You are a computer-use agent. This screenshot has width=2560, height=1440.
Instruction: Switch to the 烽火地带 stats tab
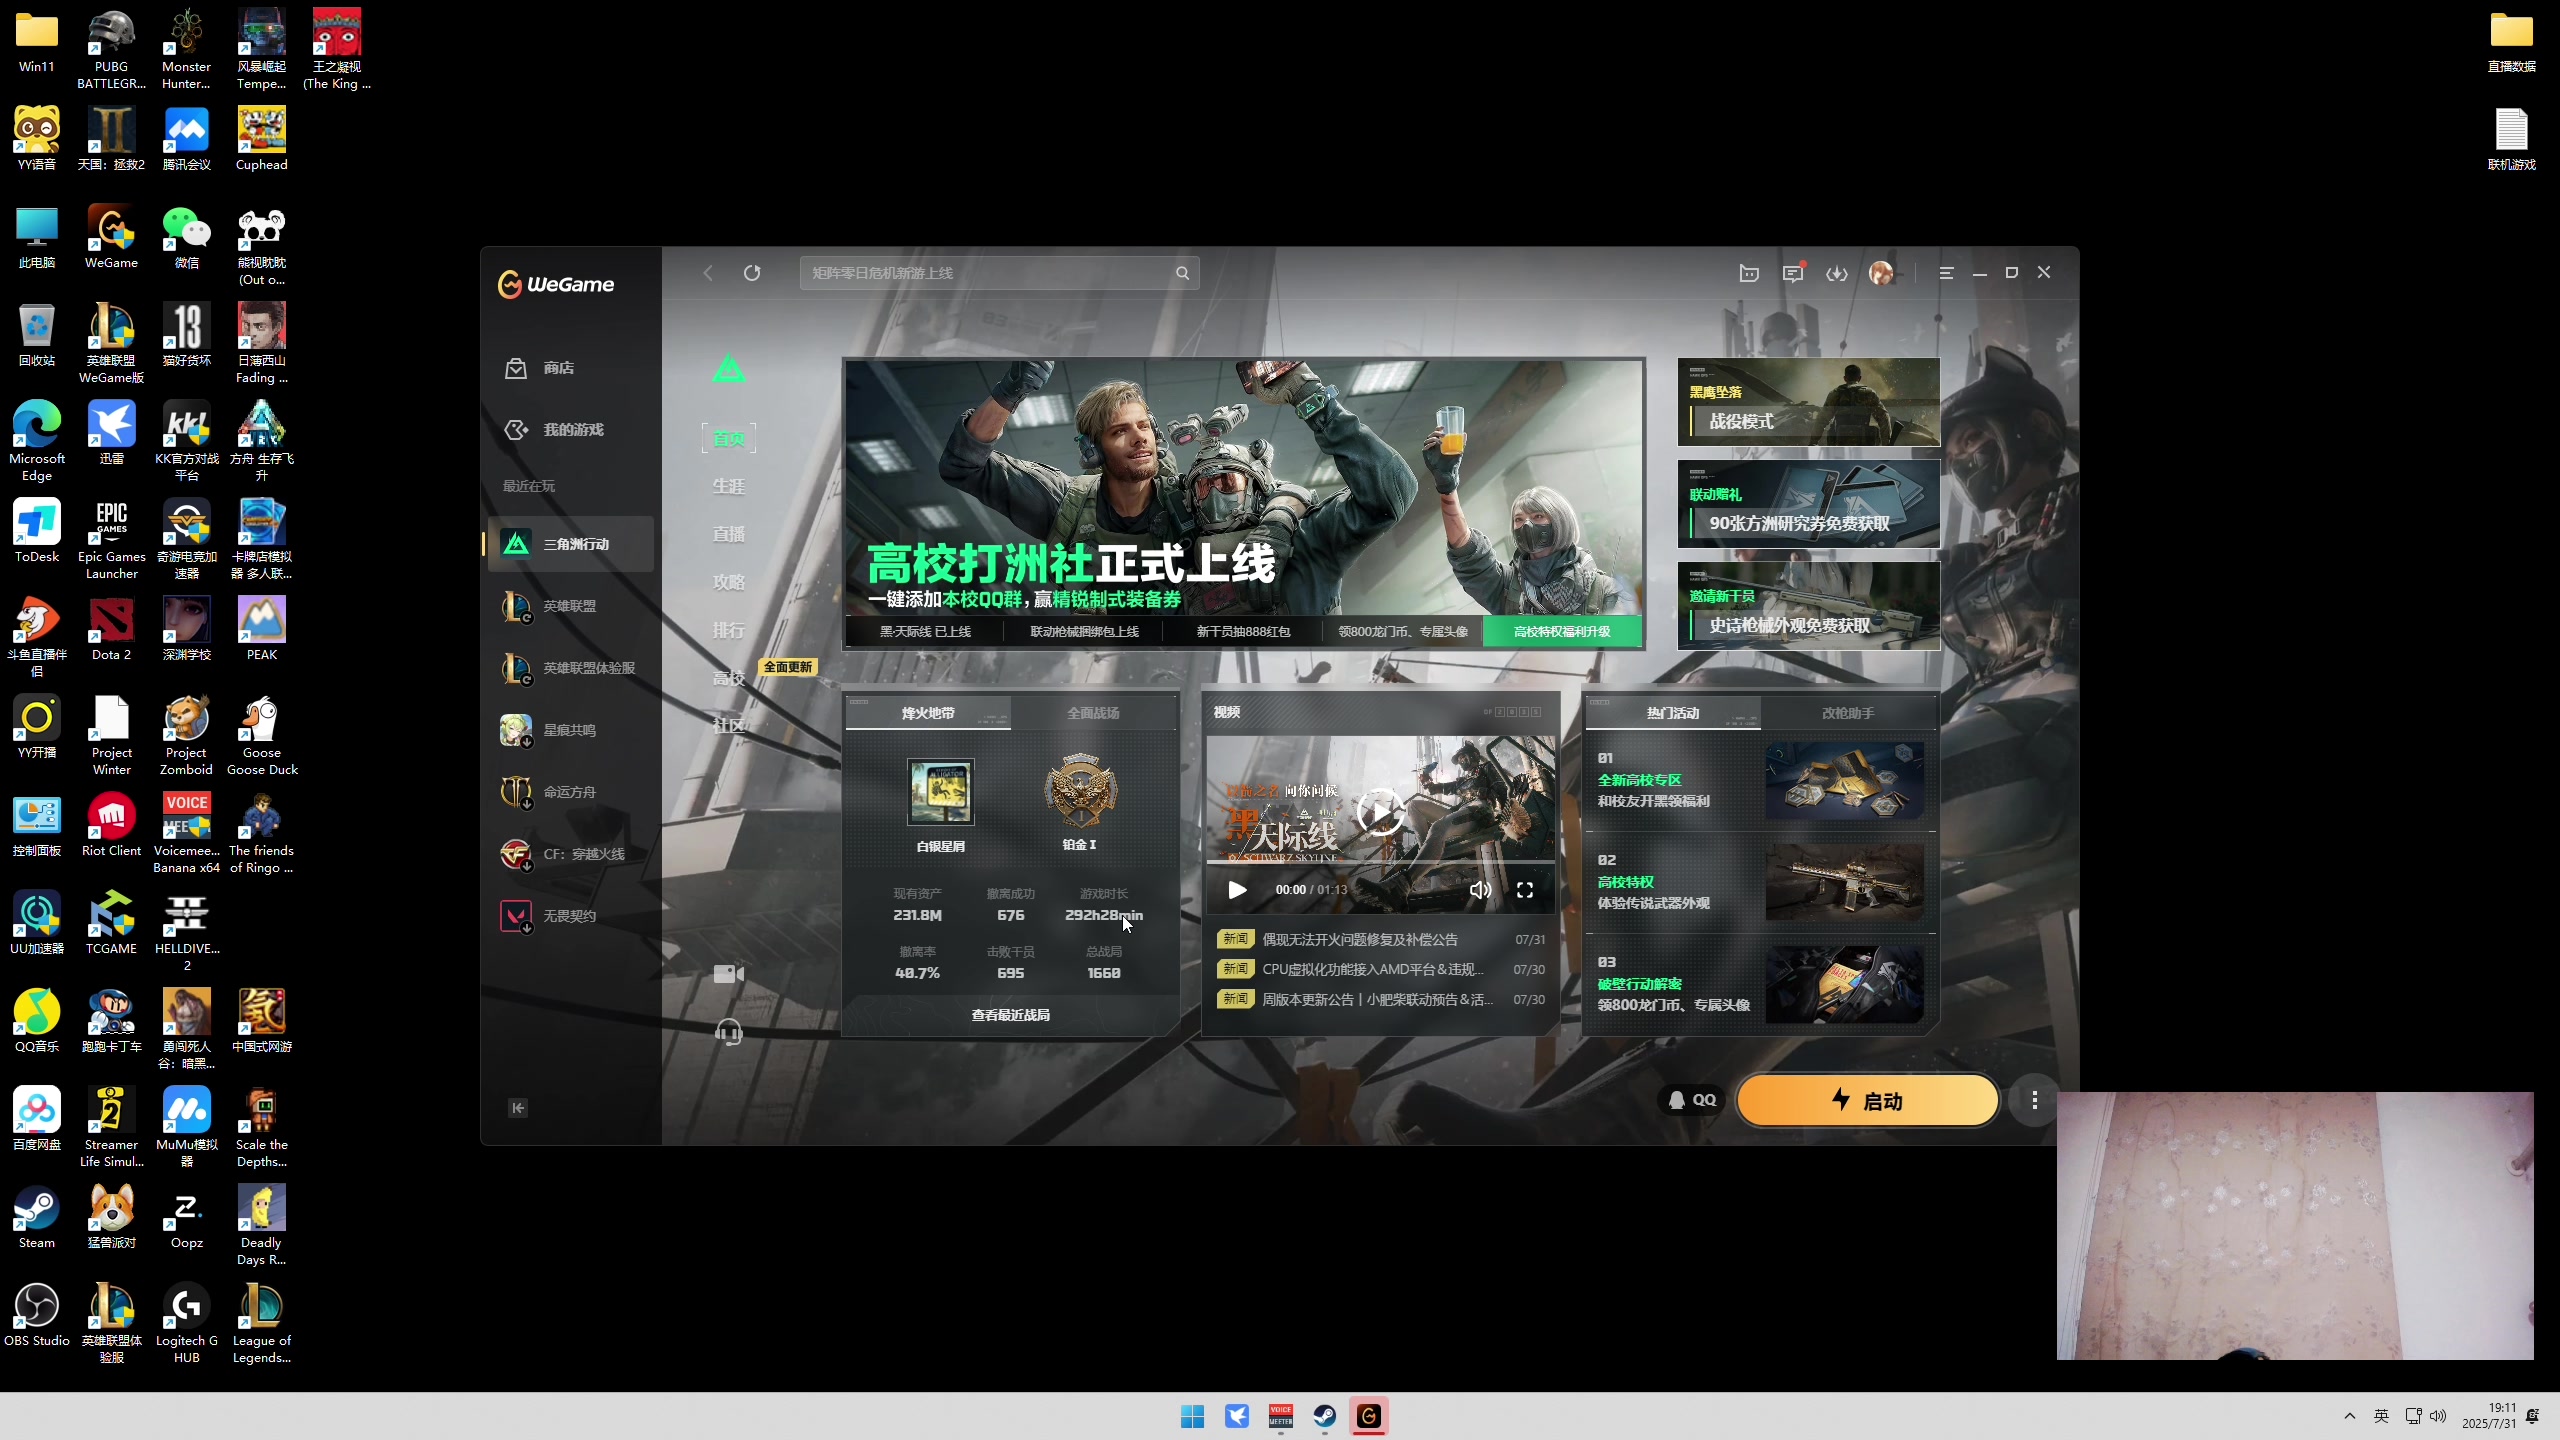point(927,713)
